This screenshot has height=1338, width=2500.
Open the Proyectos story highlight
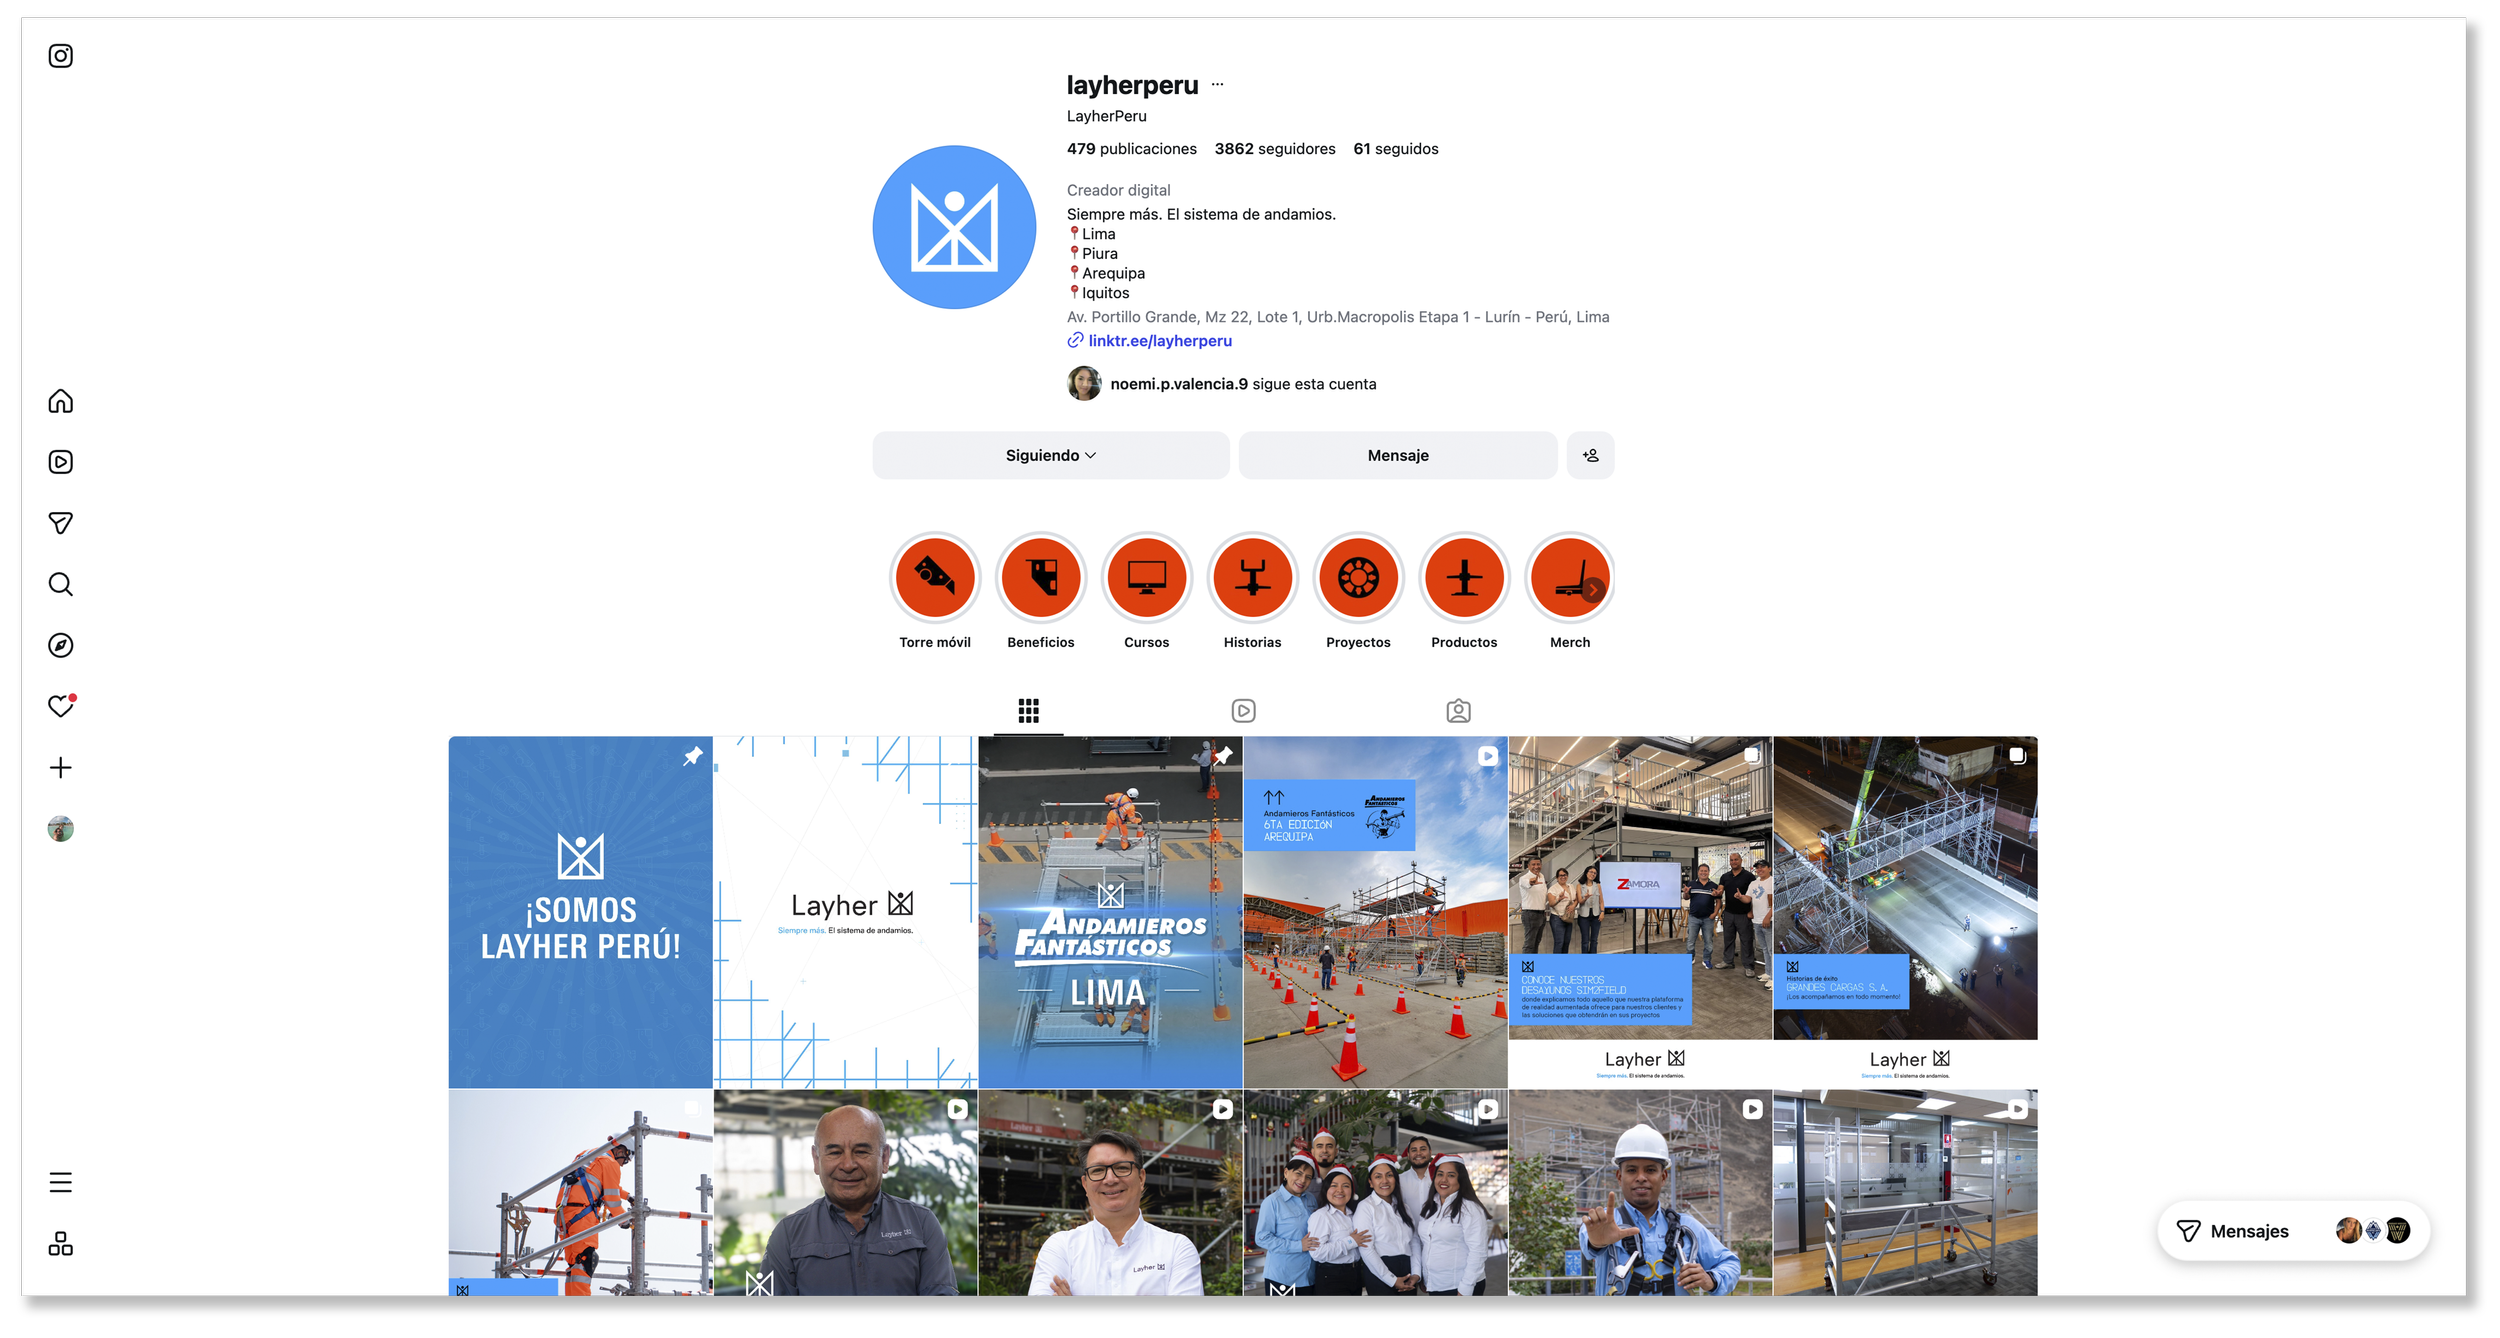click(1358, 578)
